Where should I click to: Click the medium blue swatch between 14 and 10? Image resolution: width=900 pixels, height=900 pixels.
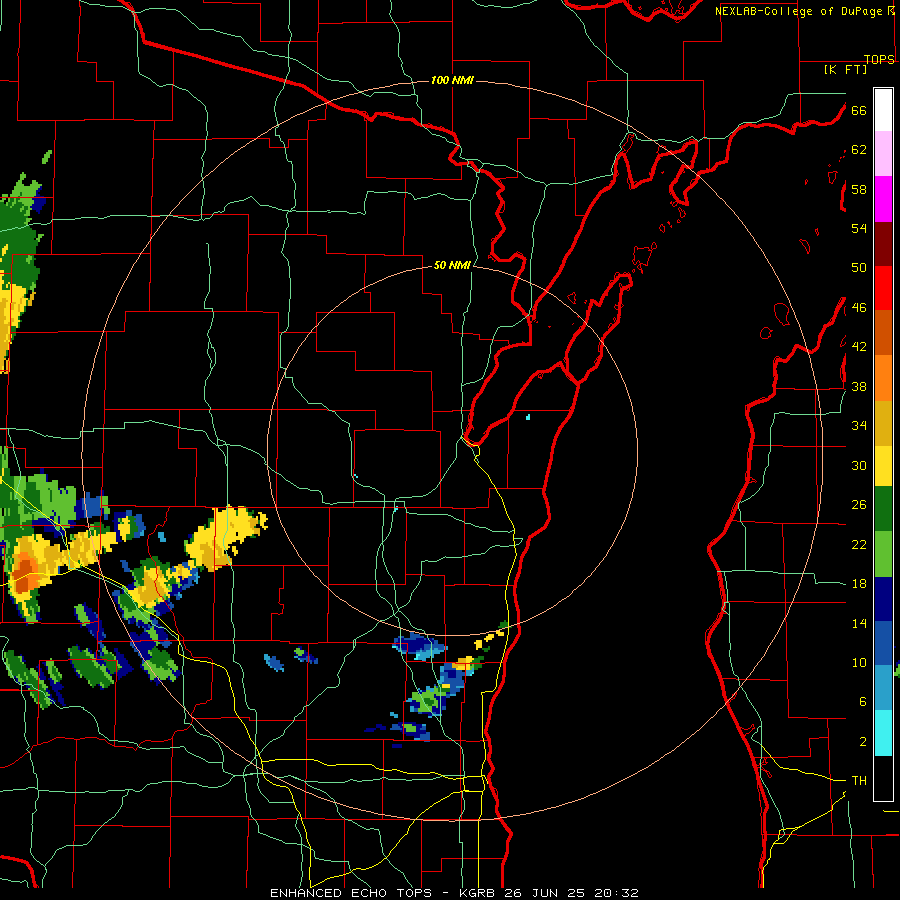(883, 643)
